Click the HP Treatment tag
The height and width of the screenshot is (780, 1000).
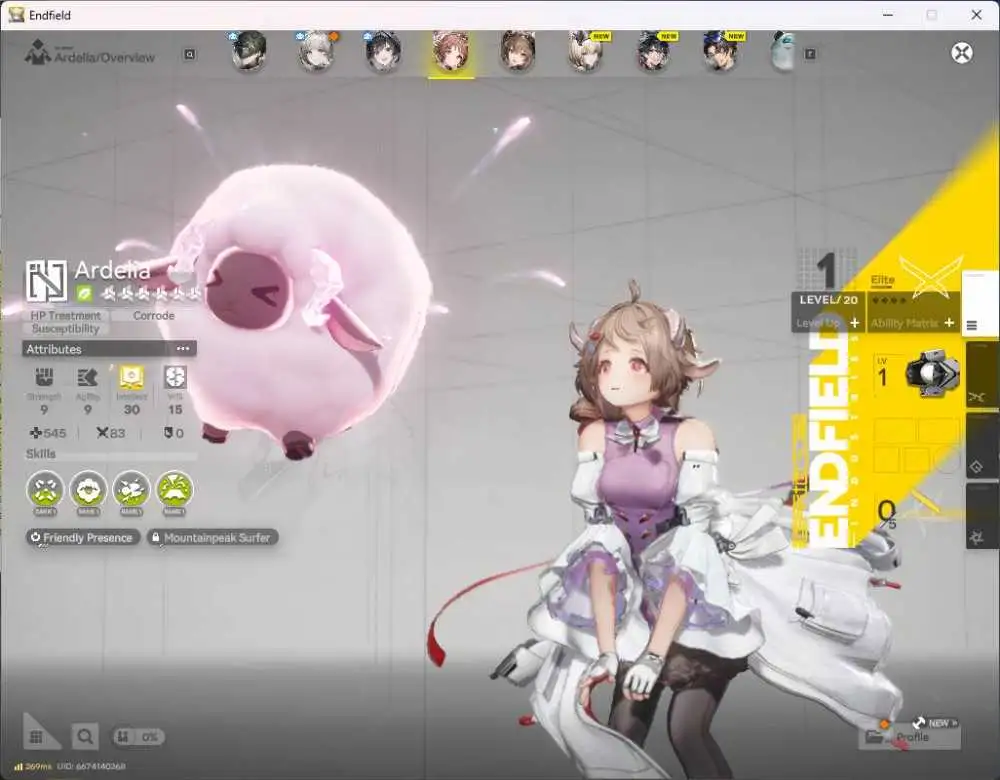[66, 316]
